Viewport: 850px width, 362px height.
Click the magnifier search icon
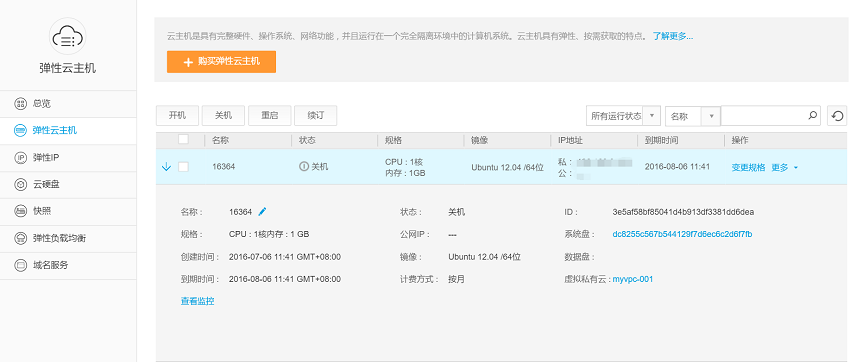coord(812,115)
